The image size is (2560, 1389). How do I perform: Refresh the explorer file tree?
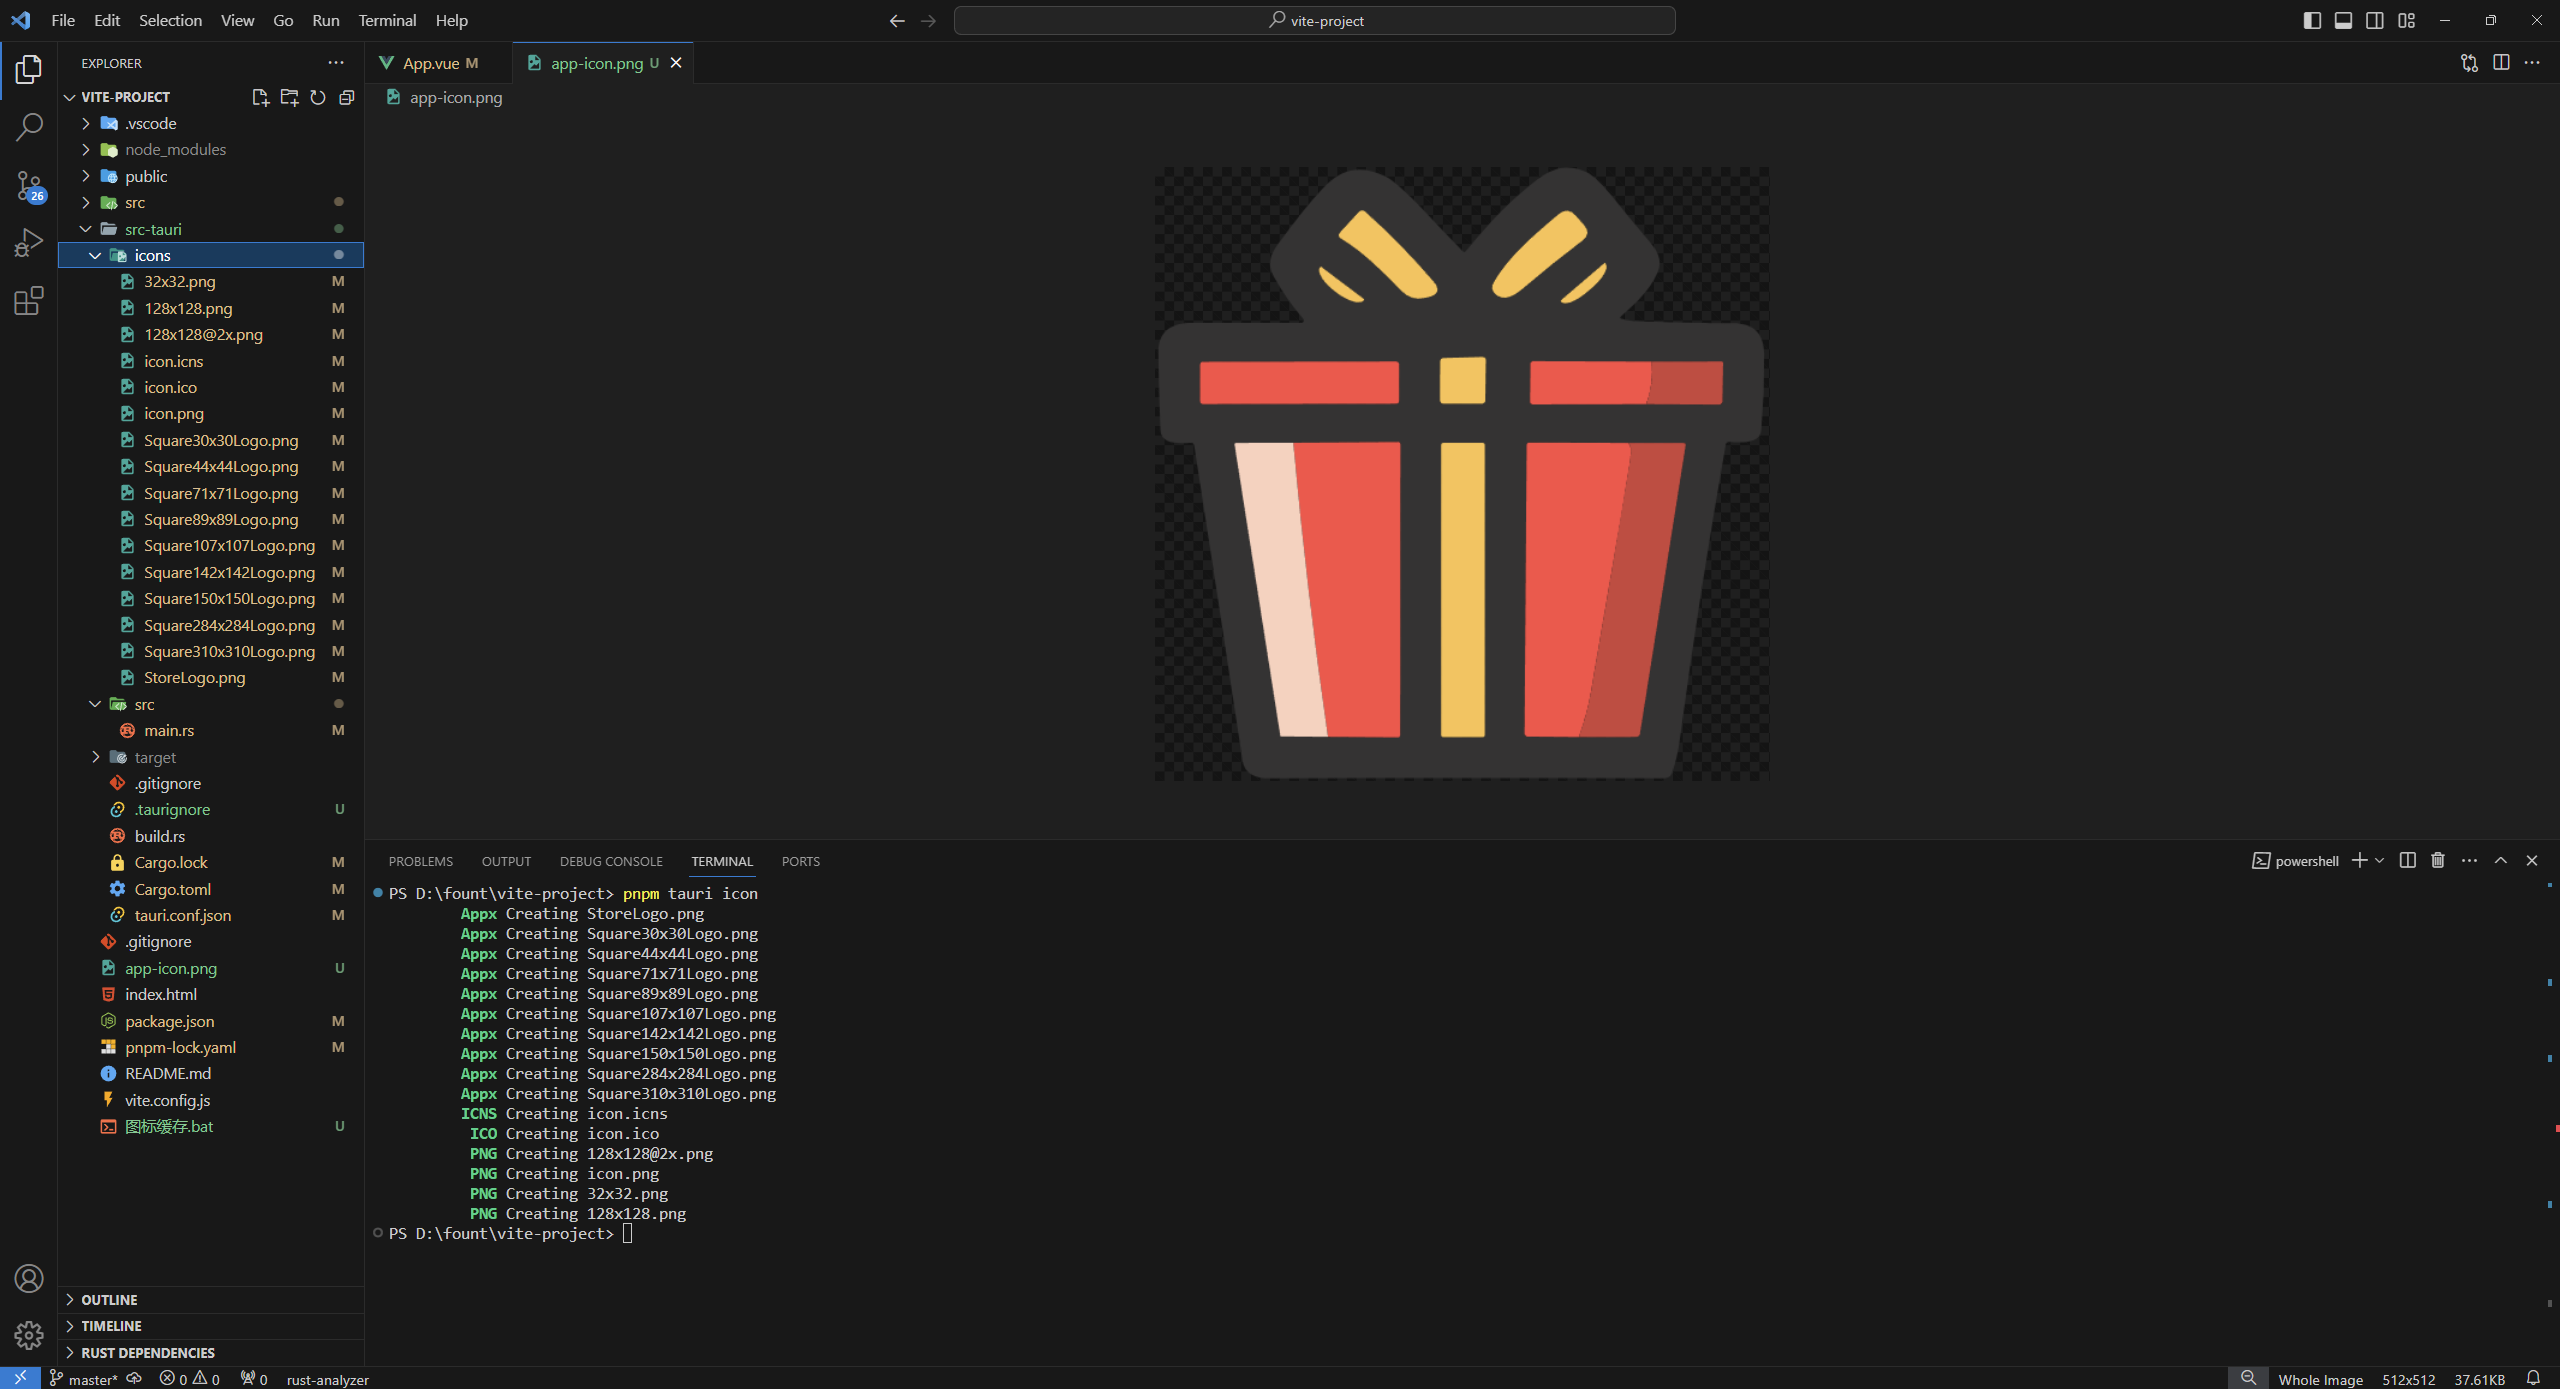(x=318, y=97)
